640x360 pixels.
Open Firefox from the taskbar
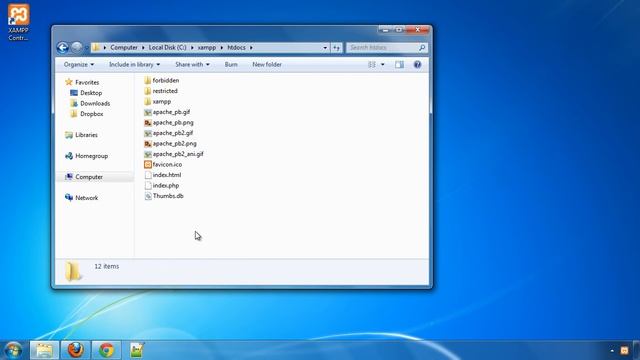pos(76,350)
